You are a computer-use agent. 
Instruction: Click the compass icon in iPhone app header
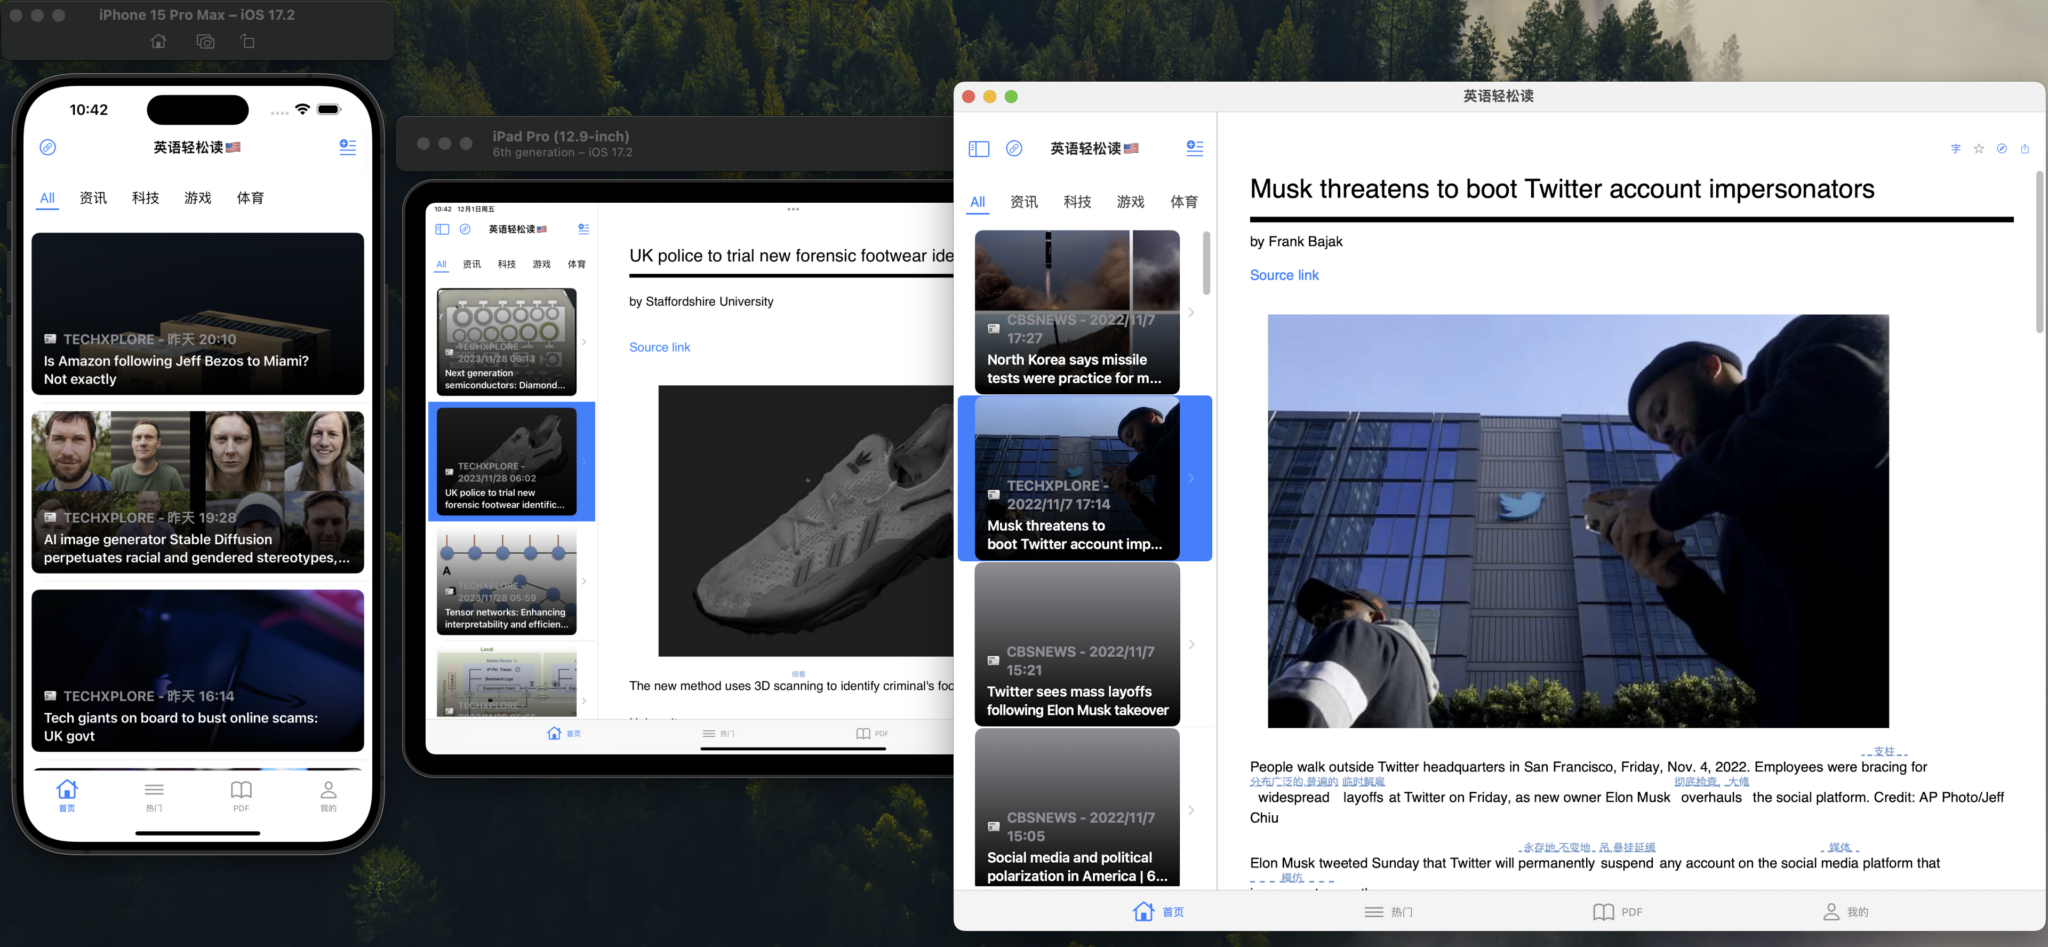pyautogui.click(x=48, y=147)
